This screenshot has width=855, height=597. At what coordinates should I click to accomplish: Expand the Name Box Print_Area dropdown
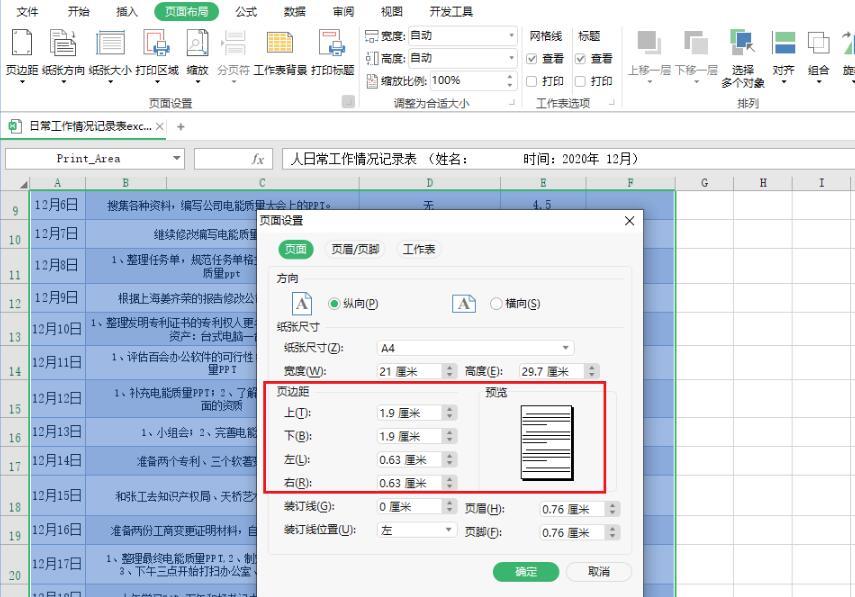point(177,158)
